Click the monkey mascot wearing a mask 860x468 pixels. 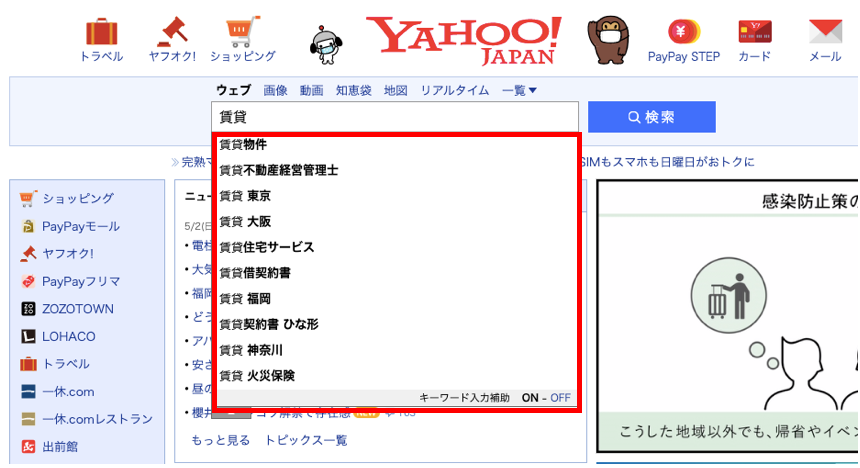tap(608, 41)
